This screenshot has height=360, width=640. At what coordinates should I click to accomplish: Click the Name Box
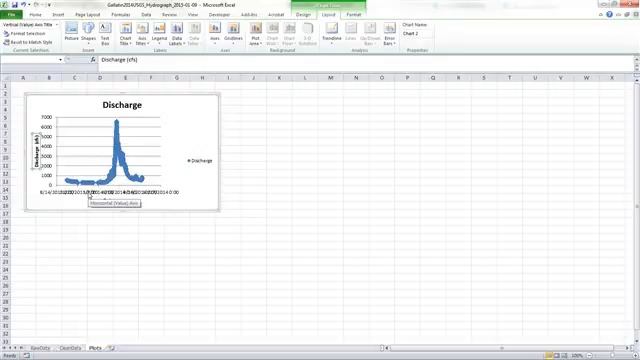[x=29, y=60]
